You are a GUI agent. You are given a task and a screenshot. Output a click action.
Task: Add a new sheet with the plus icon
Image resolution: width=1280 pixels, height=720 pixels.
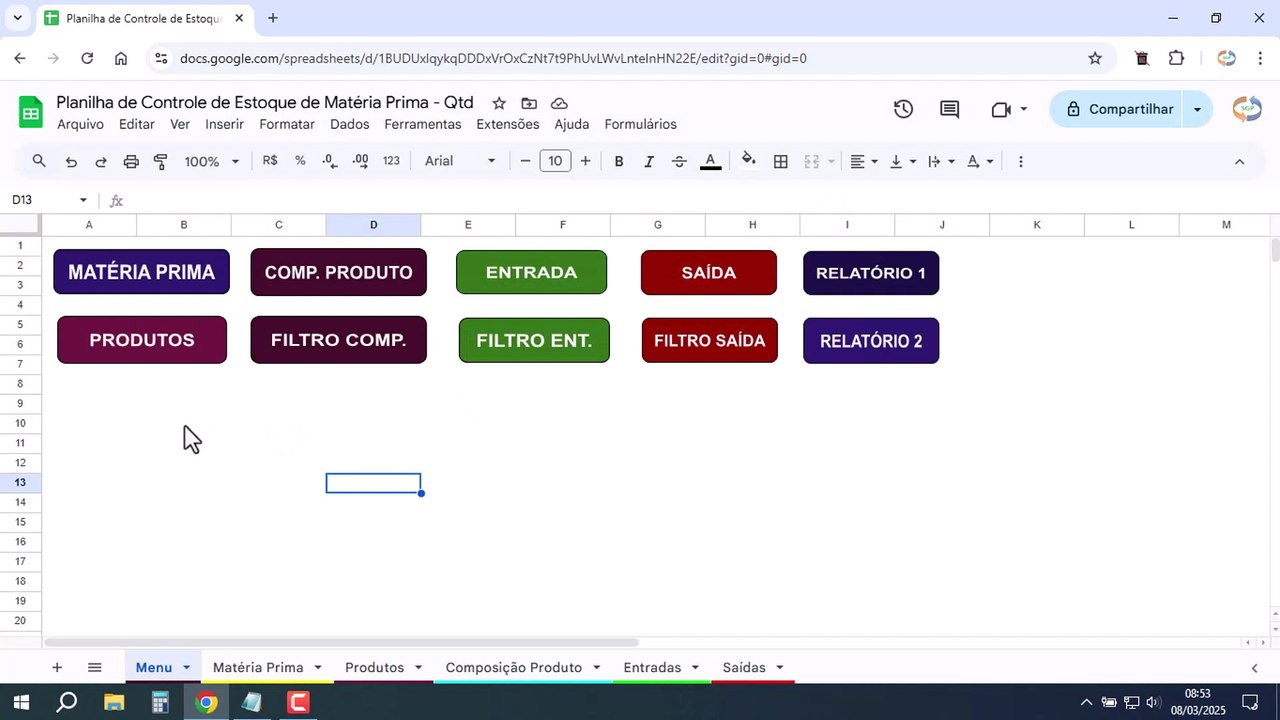coord(57,667)
